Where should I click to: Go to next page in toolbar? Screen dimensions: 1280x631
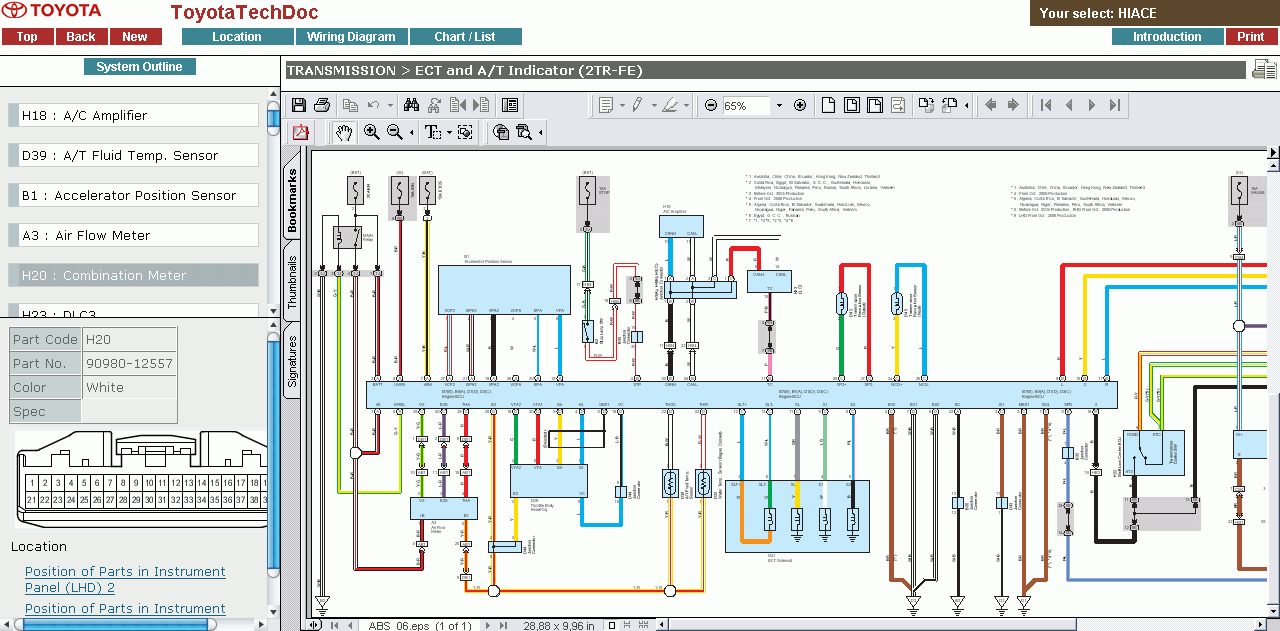(1092, 105)
